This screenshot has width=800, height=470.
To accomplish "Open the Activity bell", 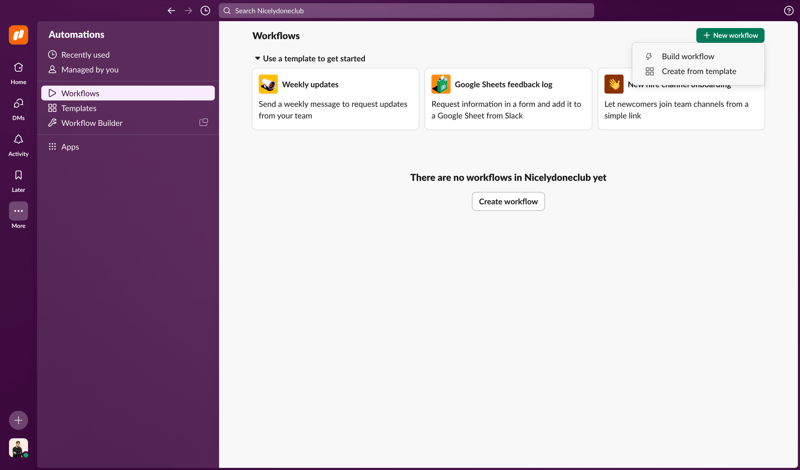I will click(x=18, y=145).
